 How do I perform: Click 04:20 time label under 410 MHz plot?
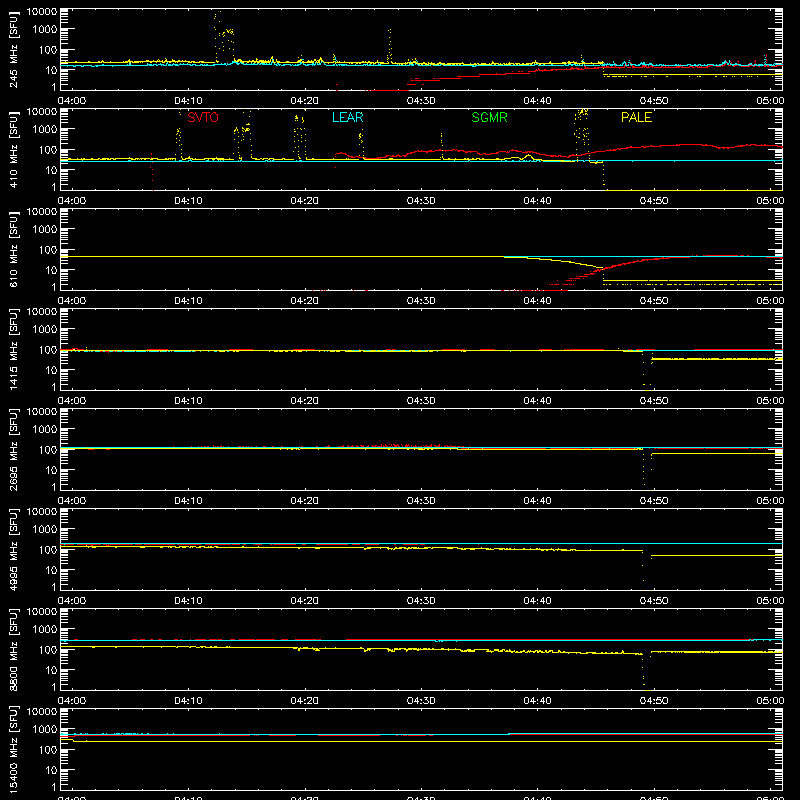(x=305, y=201)
